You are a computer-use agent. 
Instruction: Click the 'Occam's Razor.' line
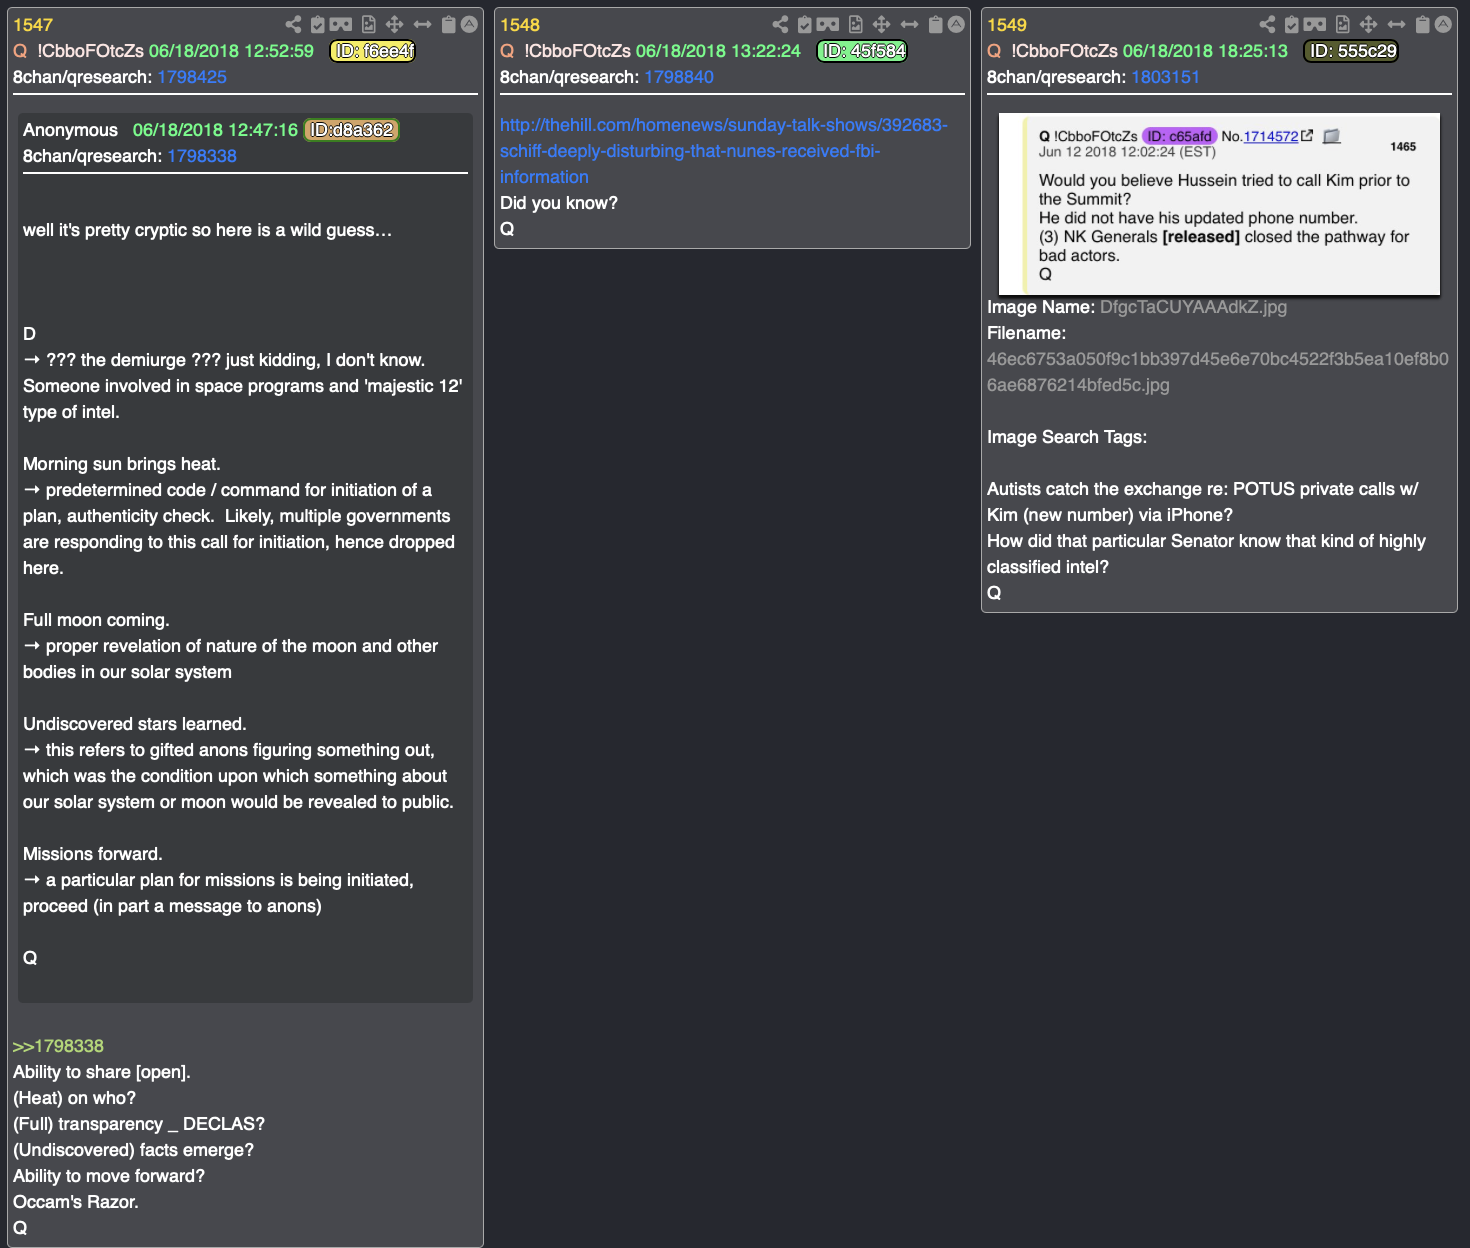[x=76, y=1202]
